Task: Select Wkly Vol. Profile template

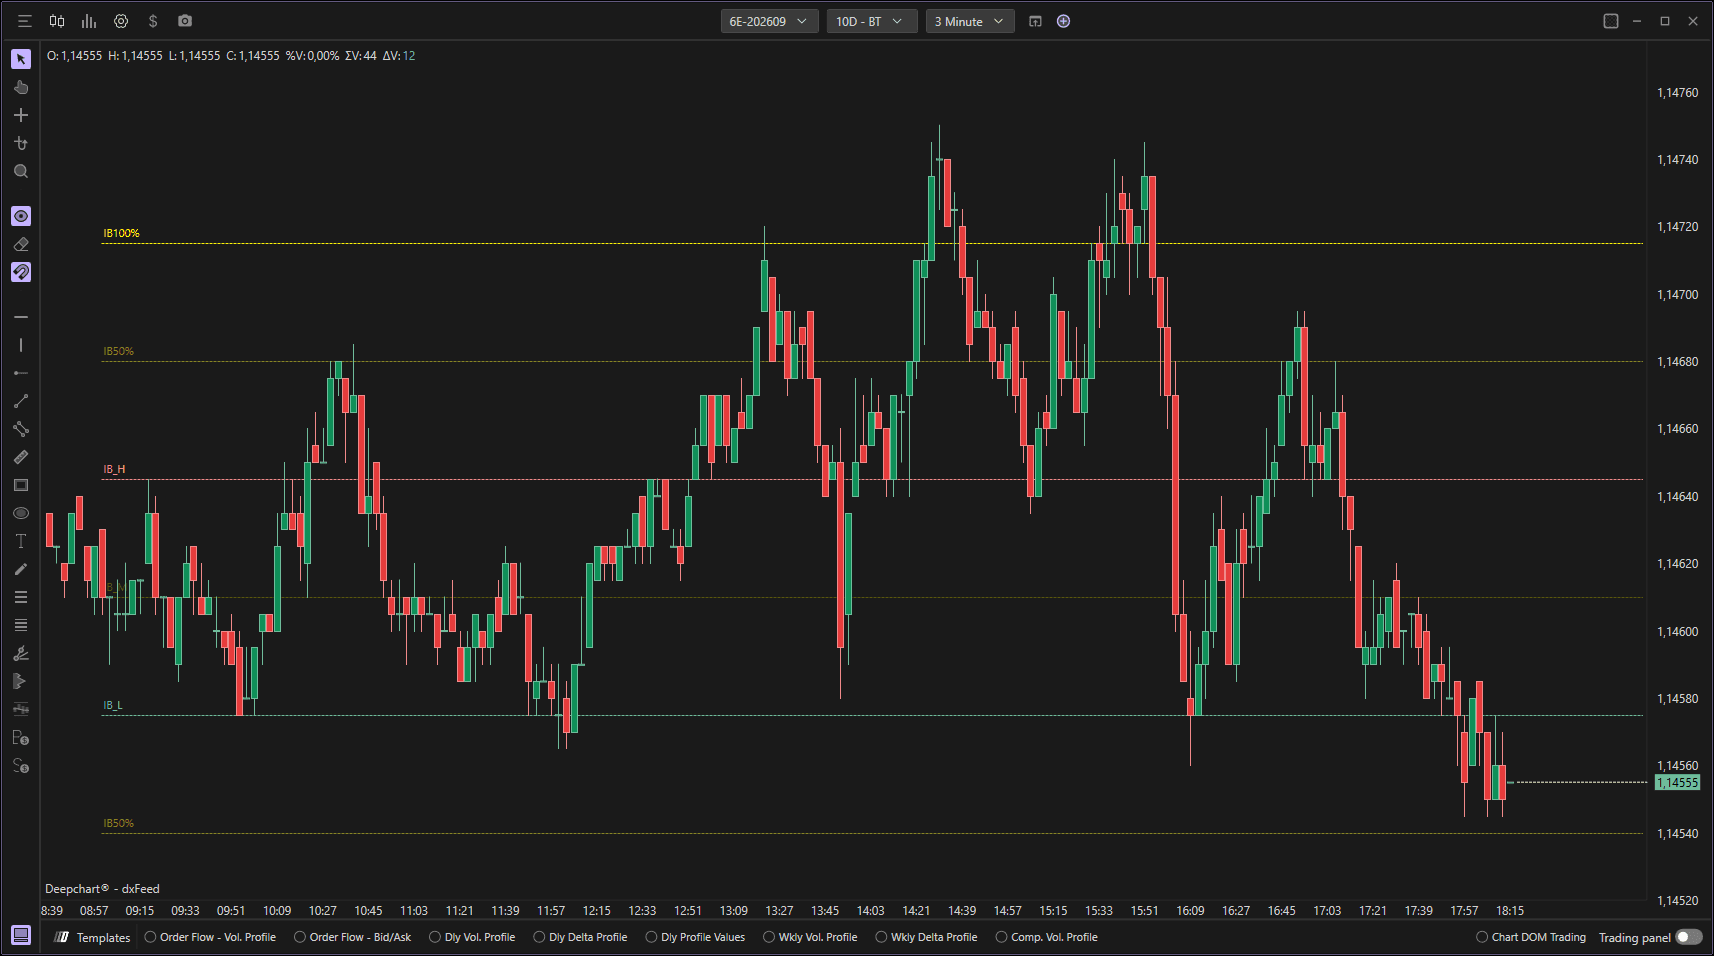Action: (811, 937)
